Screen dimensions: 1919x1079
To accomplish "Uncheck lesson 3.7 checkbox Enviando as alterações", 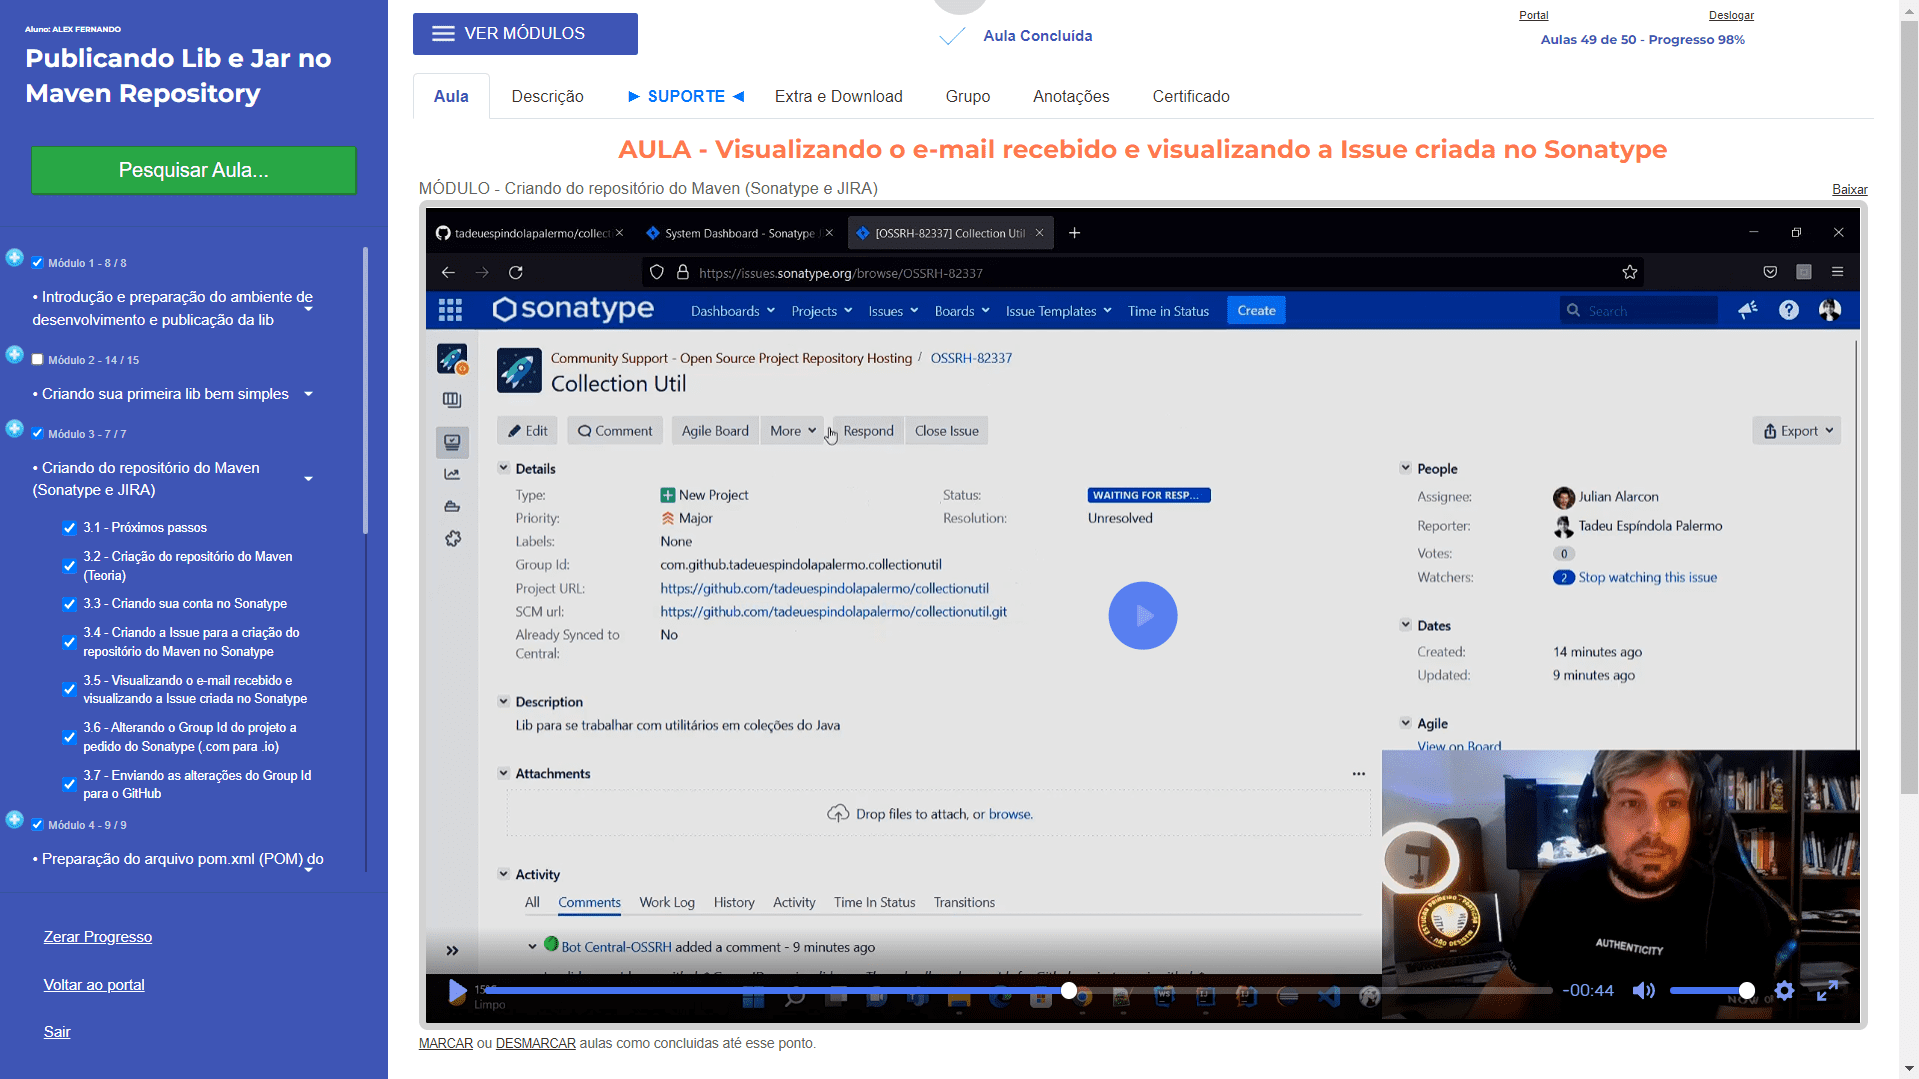I will pyautogui.click(x=69, y=784).
